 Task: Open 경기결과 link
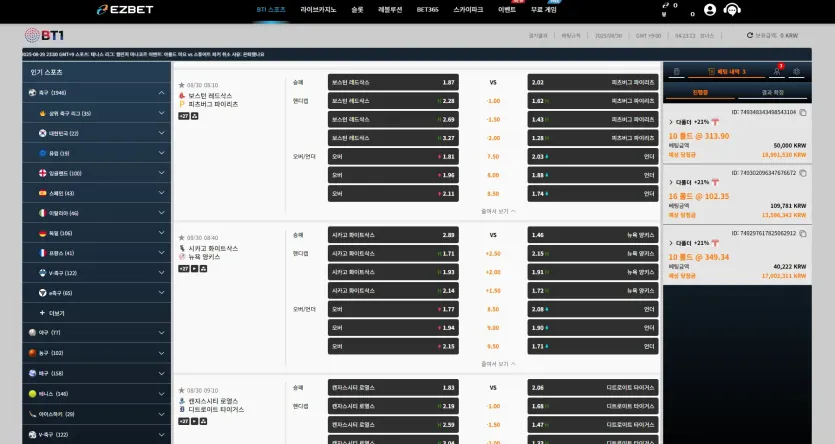(x=538, y=36)
